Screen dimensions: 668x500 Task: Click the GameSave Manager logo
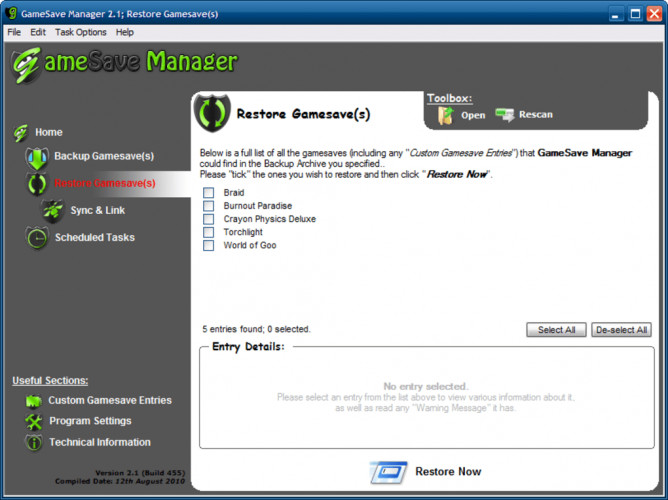point(124,64)
